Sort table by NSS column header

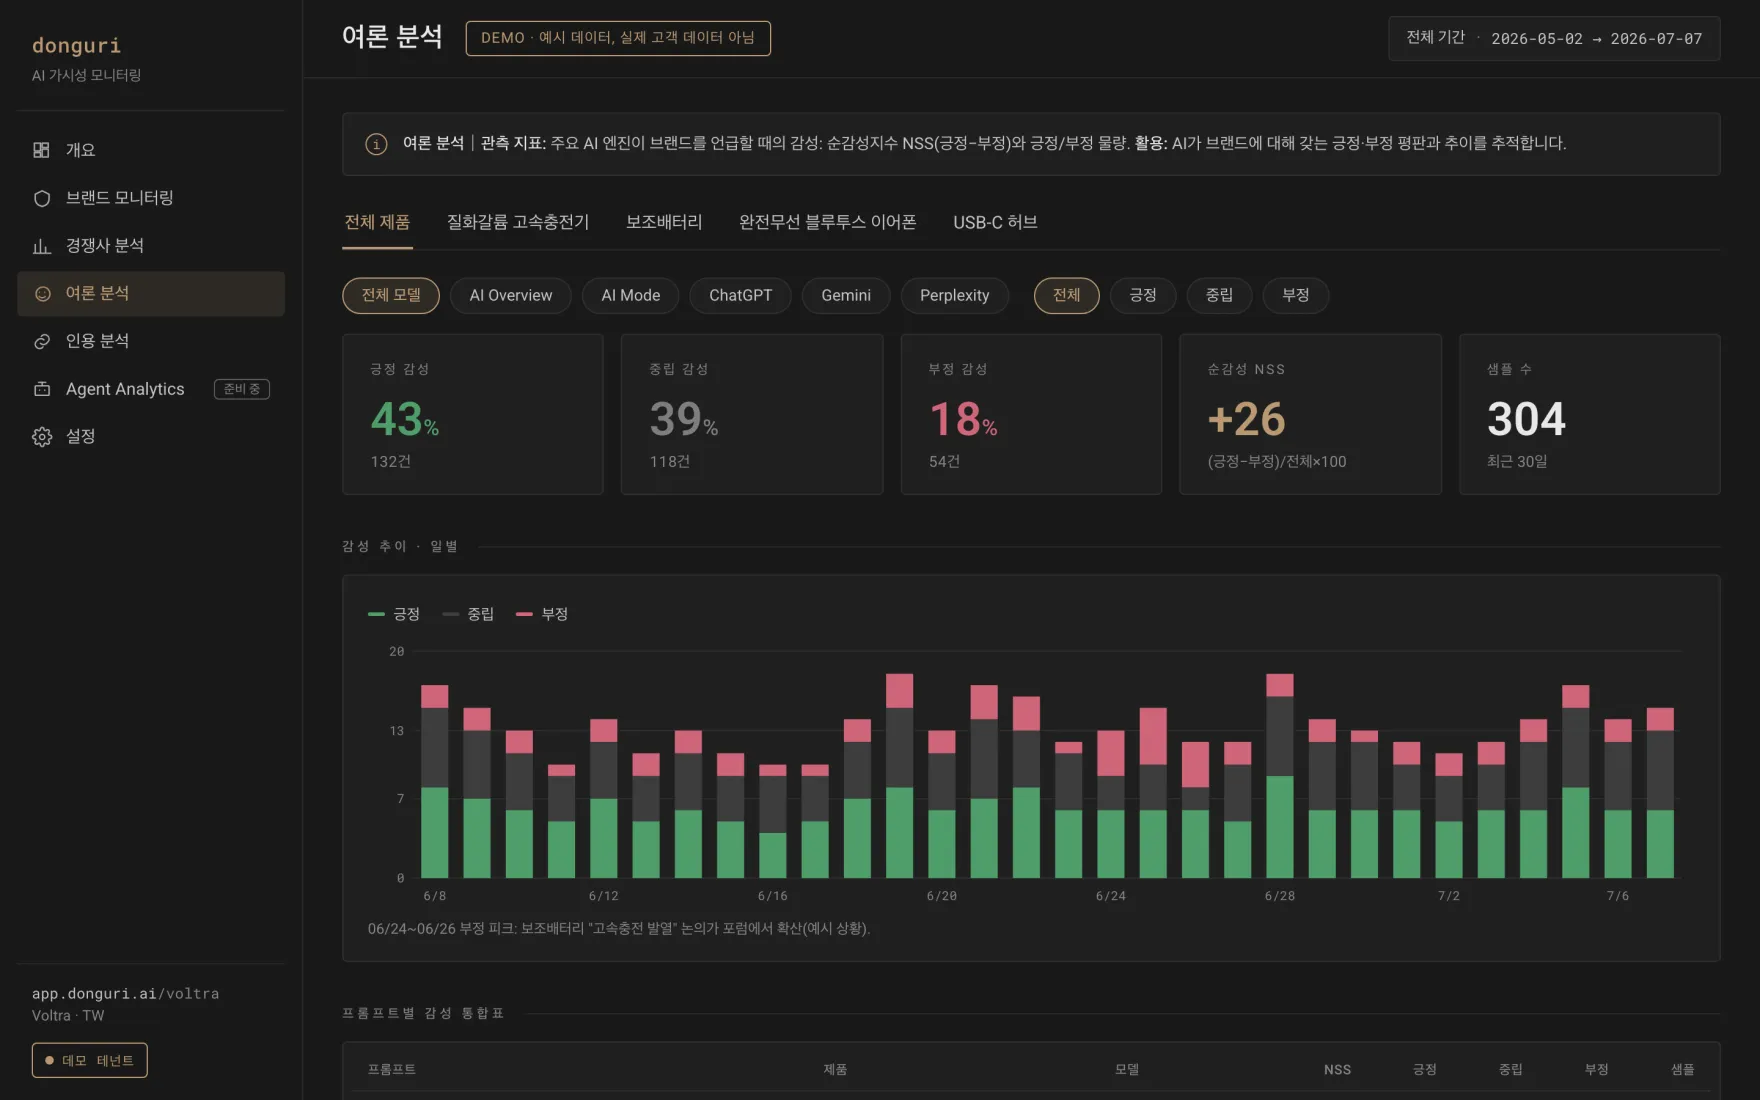(1338, 1070)
